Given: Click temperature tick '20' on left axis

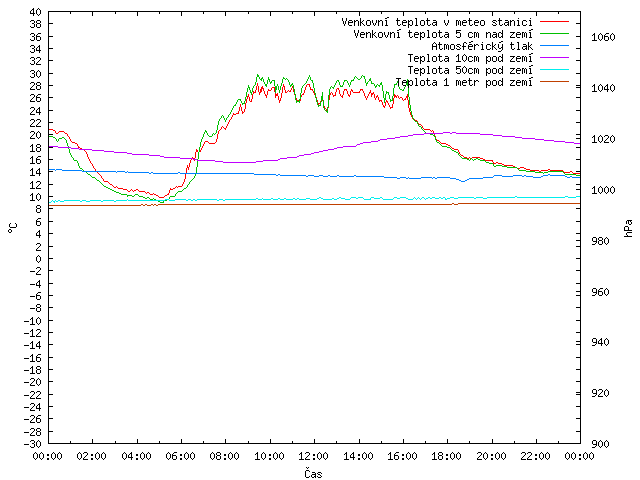Looking at the screenshot, I should [x=36, y=135].
